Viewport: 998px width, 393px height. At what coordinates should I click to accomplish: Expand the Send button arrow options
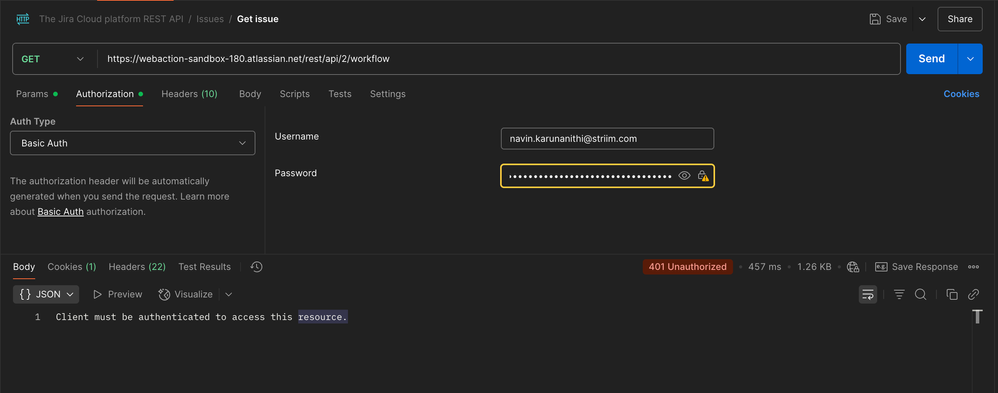click(970, 59)
